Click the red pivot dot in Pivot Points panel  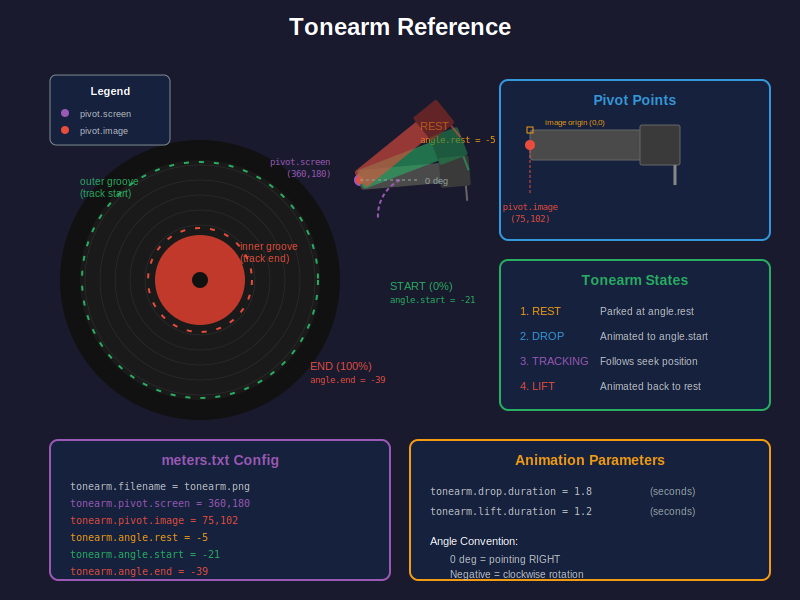coord(530,145)
